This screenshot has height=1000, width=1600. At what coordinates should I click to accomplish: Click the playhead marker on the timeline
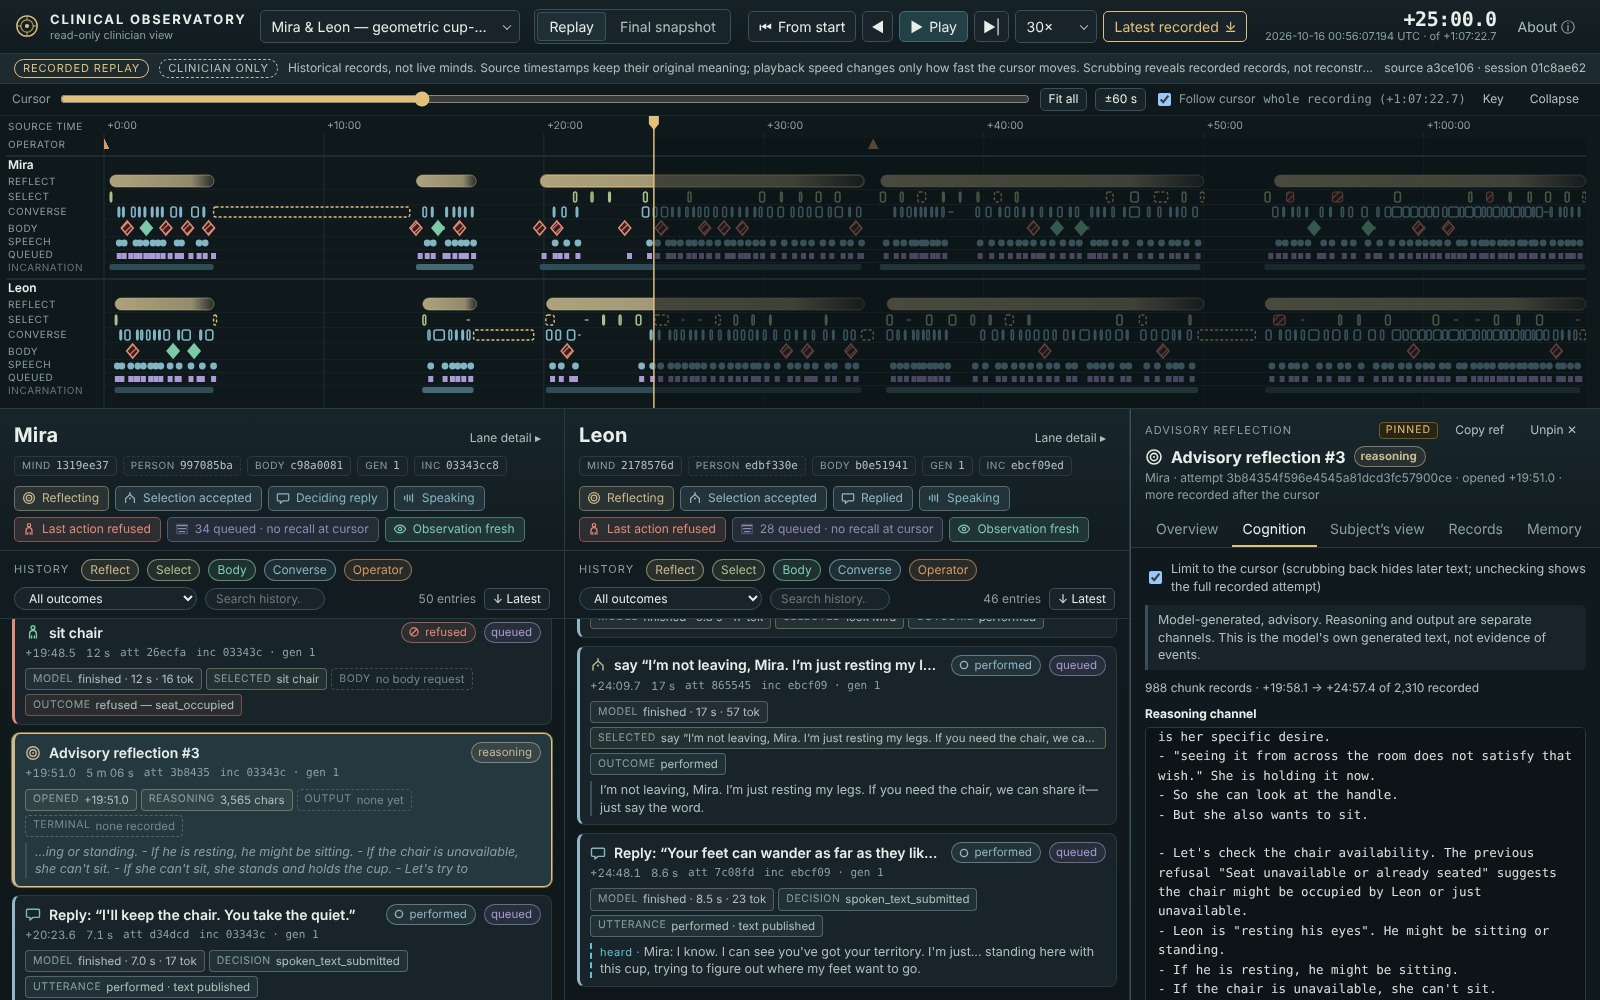pos(654,122)
